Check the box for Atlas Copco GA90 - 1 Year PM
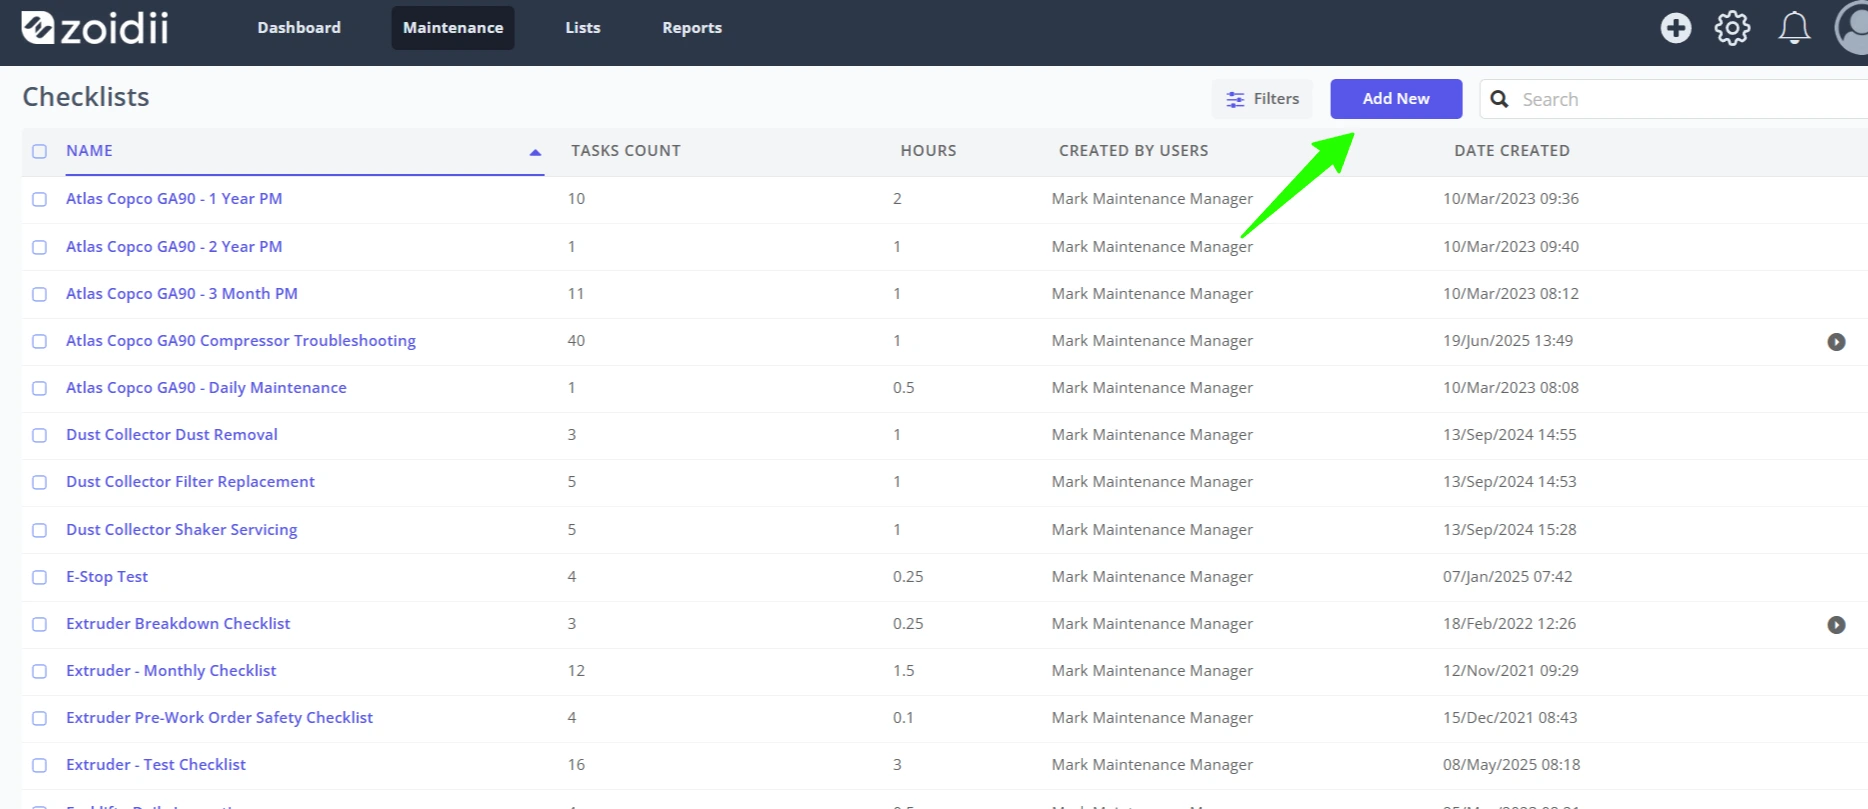This screenshot has width=1868, height=809. coord(39,199)
